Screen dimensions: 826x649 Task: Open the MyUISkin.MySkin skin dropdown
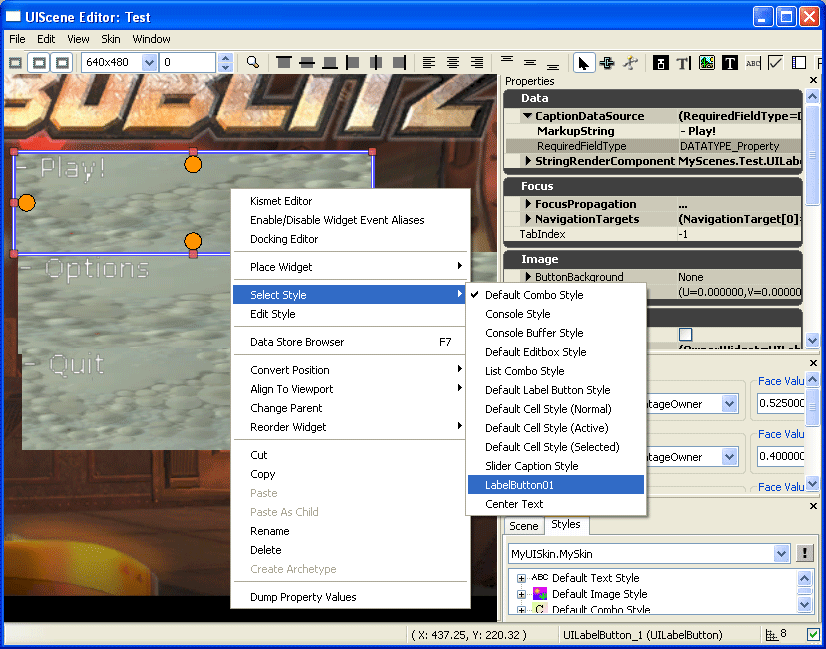coord(783,553)
